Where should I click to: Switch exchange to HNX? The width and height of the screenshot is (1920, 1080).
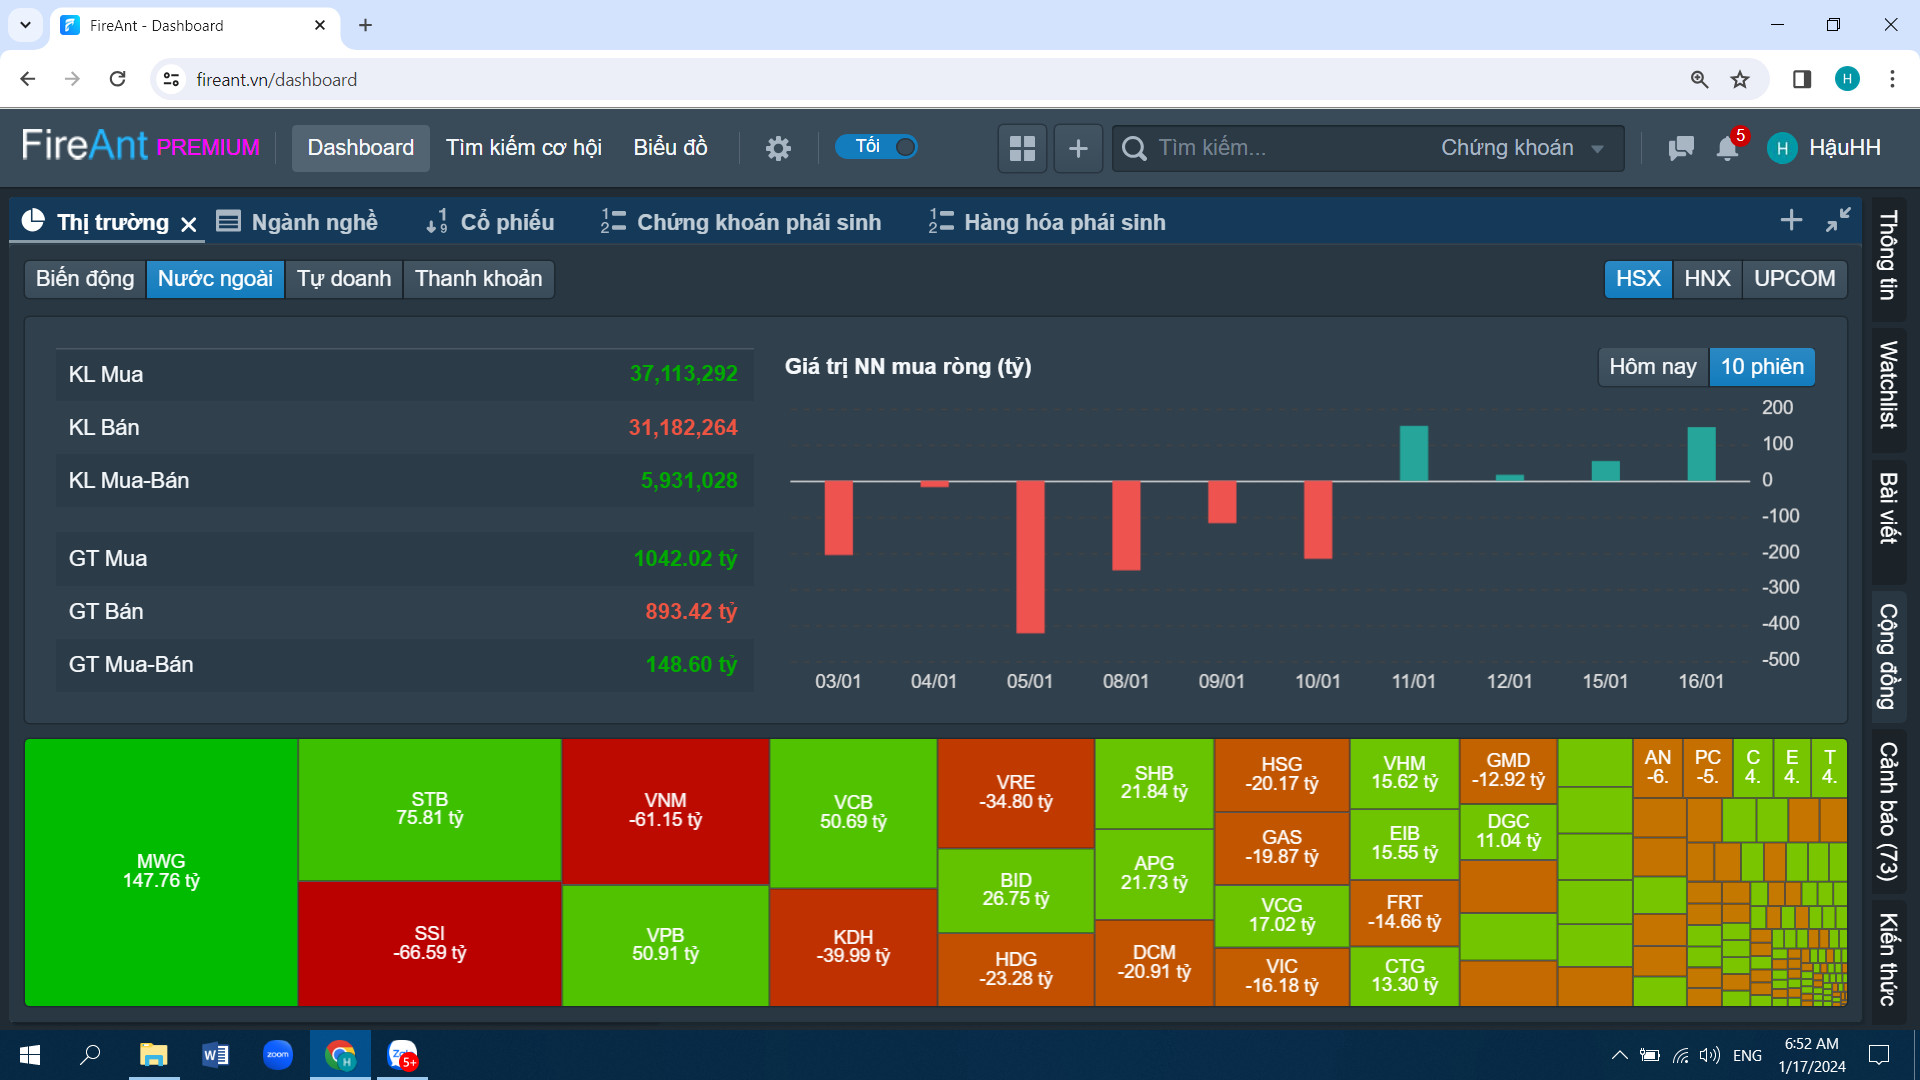click(x=1707, y=279)
